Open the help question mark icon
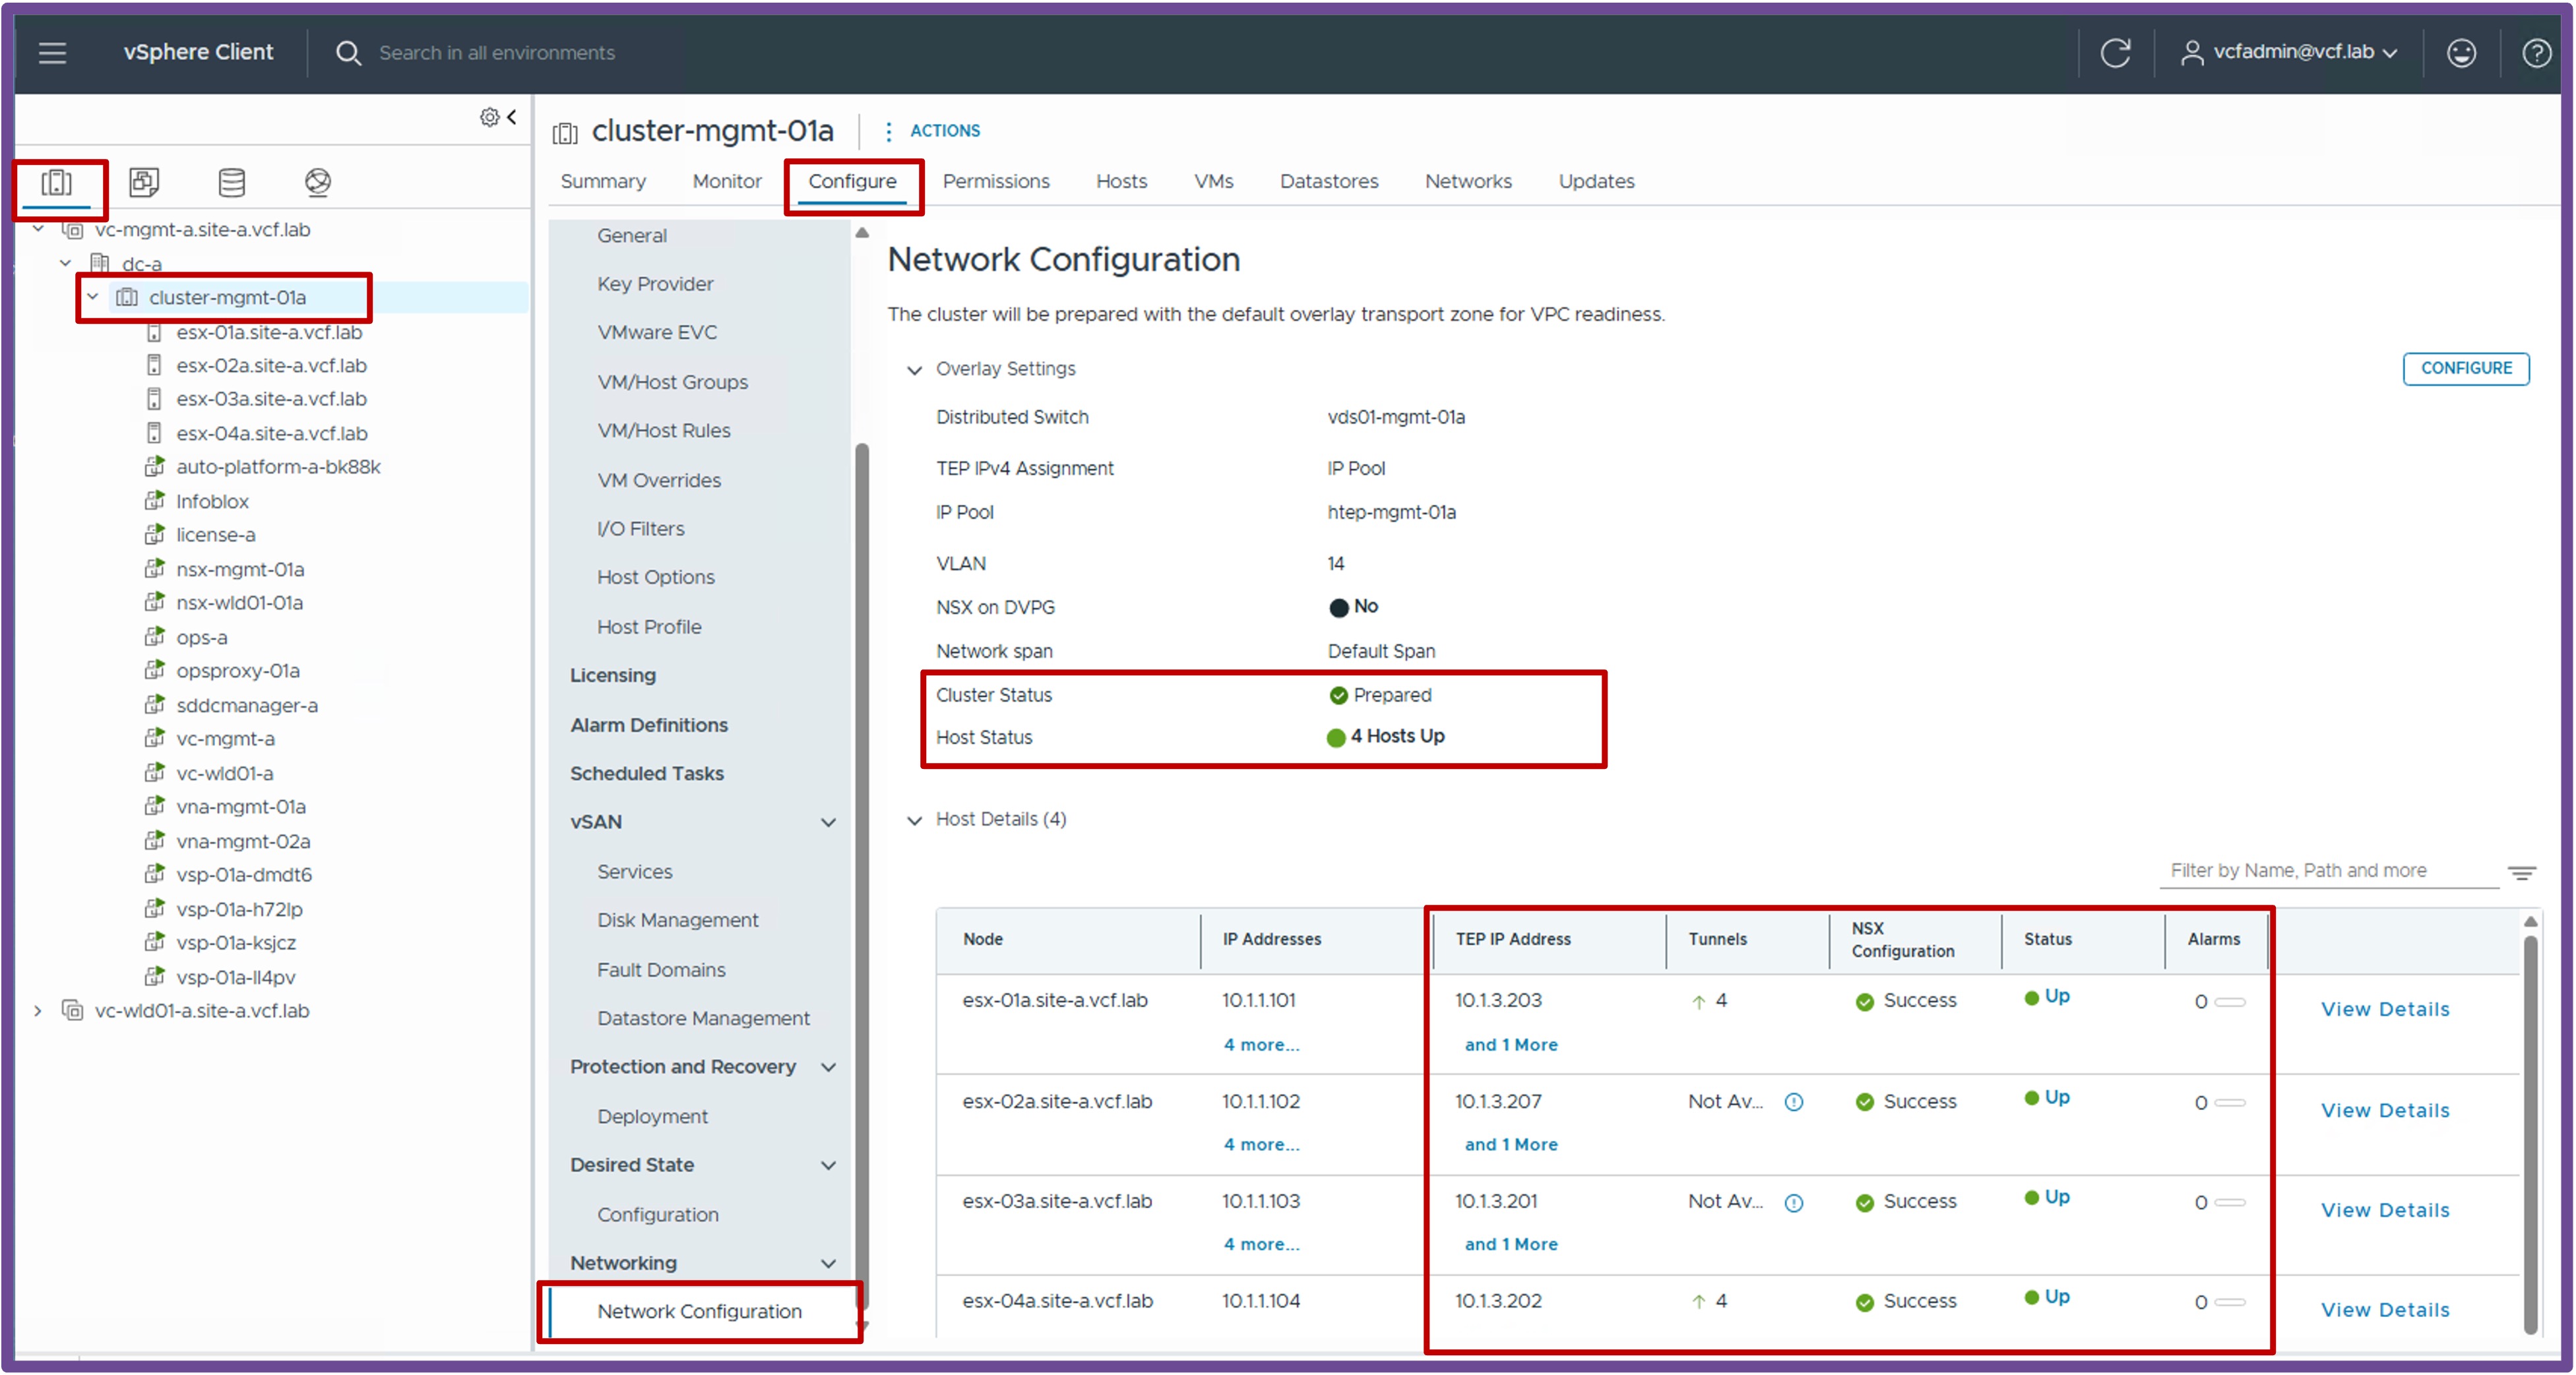2576x1375 pixels. pyautogui.click(x=2536, y=52)
